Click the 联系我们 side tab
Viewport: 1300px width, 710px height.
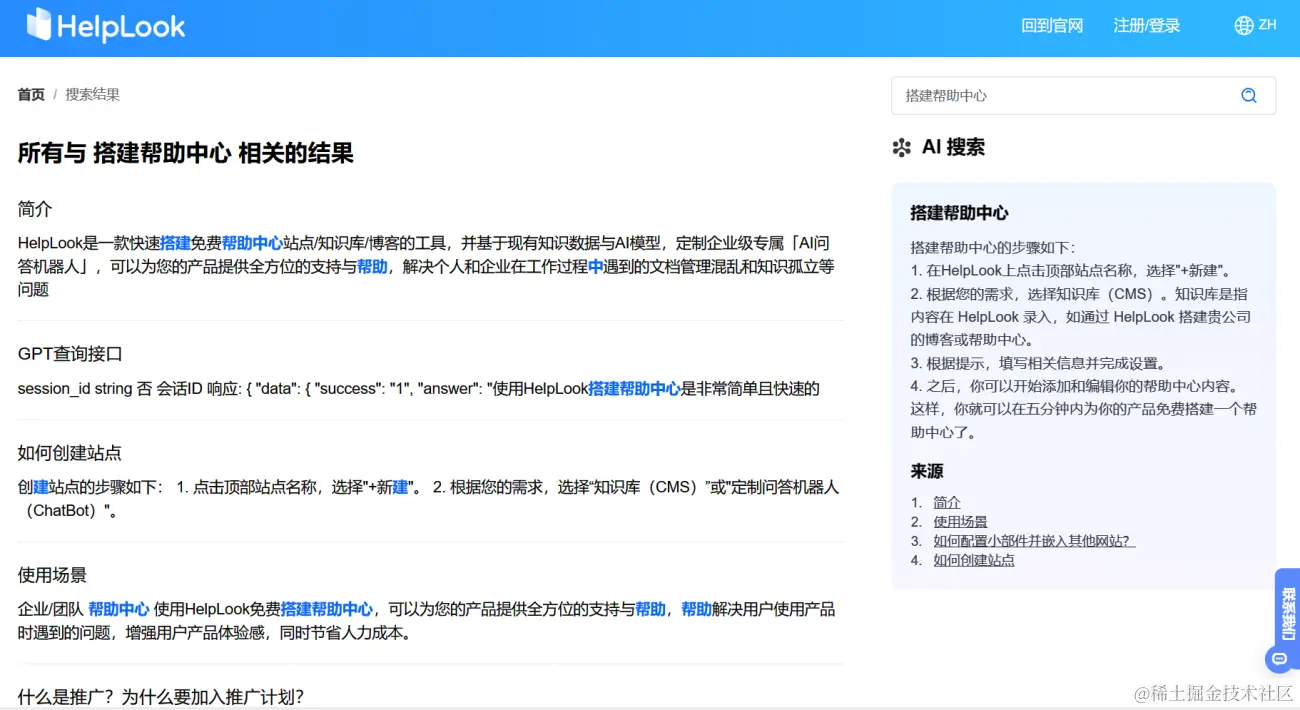1288,613
